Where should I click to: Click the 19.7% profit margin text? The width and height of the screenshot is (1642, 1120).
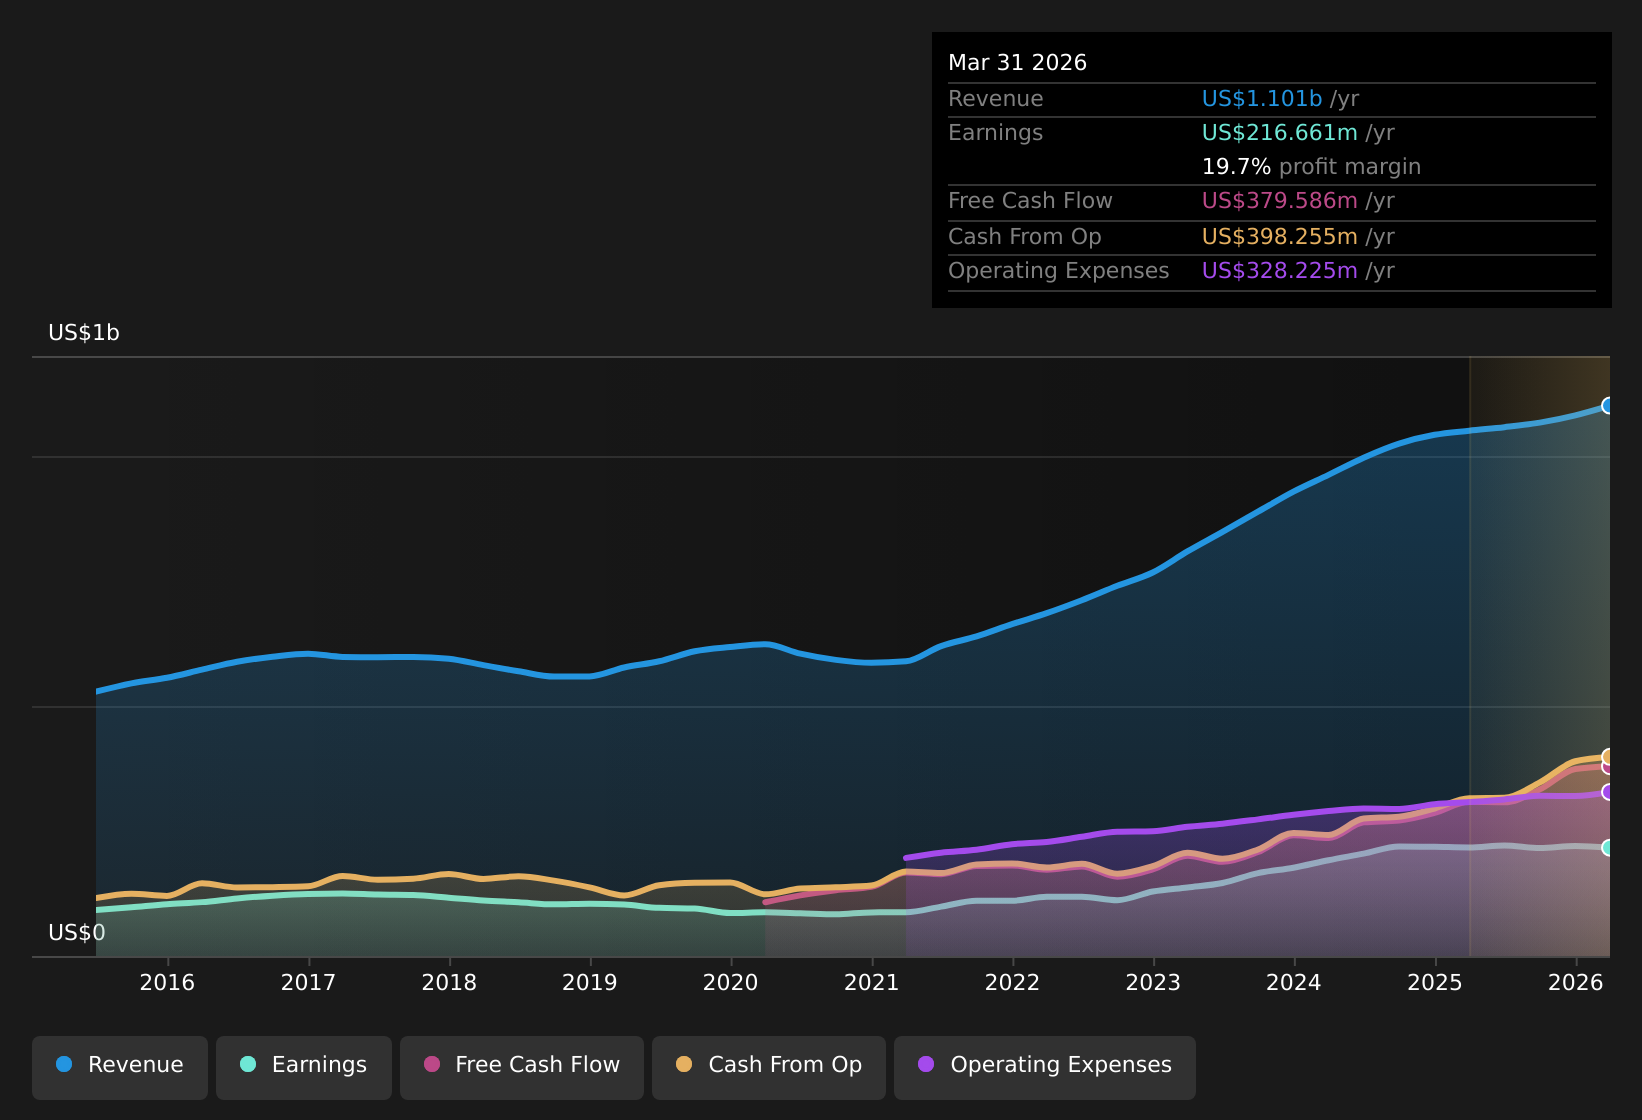tap(1311, 167)
